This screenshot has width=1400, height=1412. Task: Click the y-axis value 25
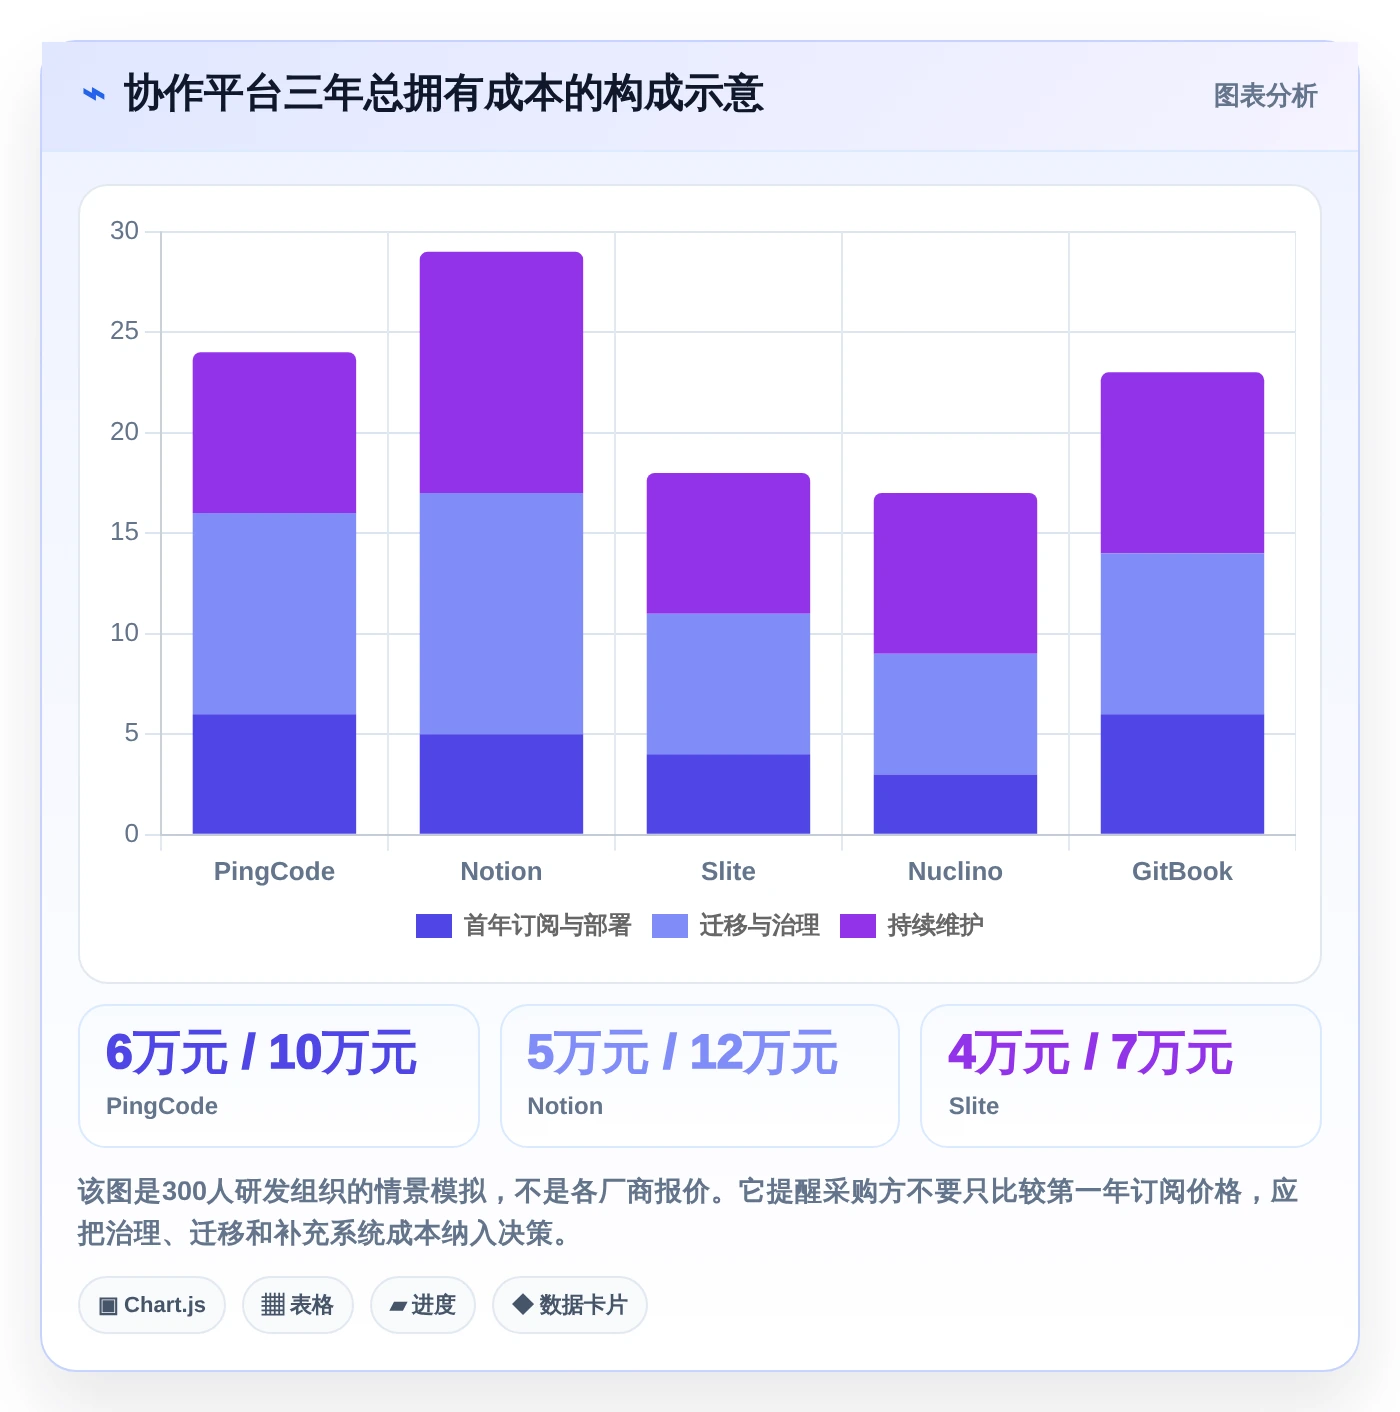click(124, 331)
